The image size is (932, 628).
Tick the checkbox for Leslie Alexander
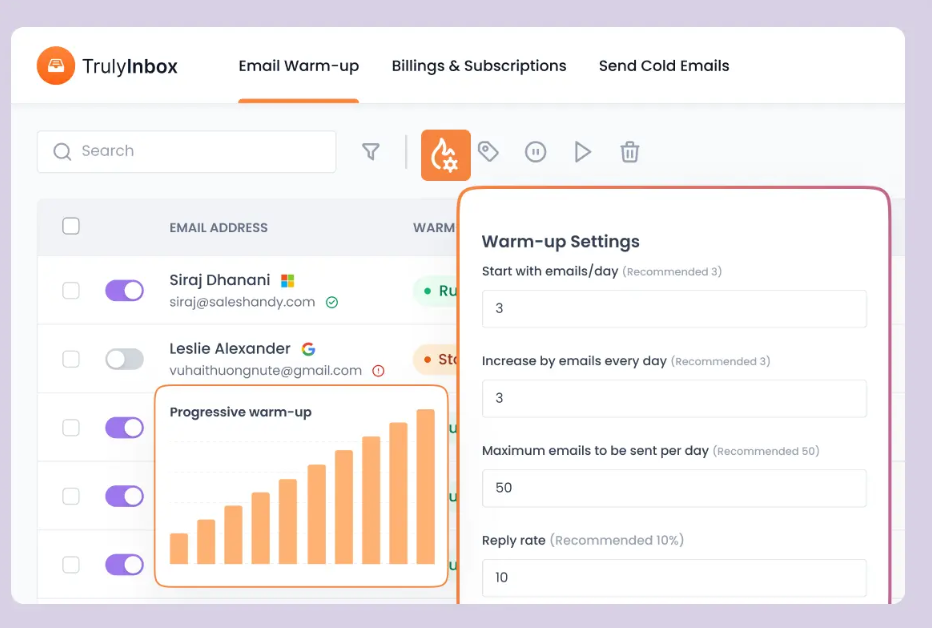click(x=71, y=359)
